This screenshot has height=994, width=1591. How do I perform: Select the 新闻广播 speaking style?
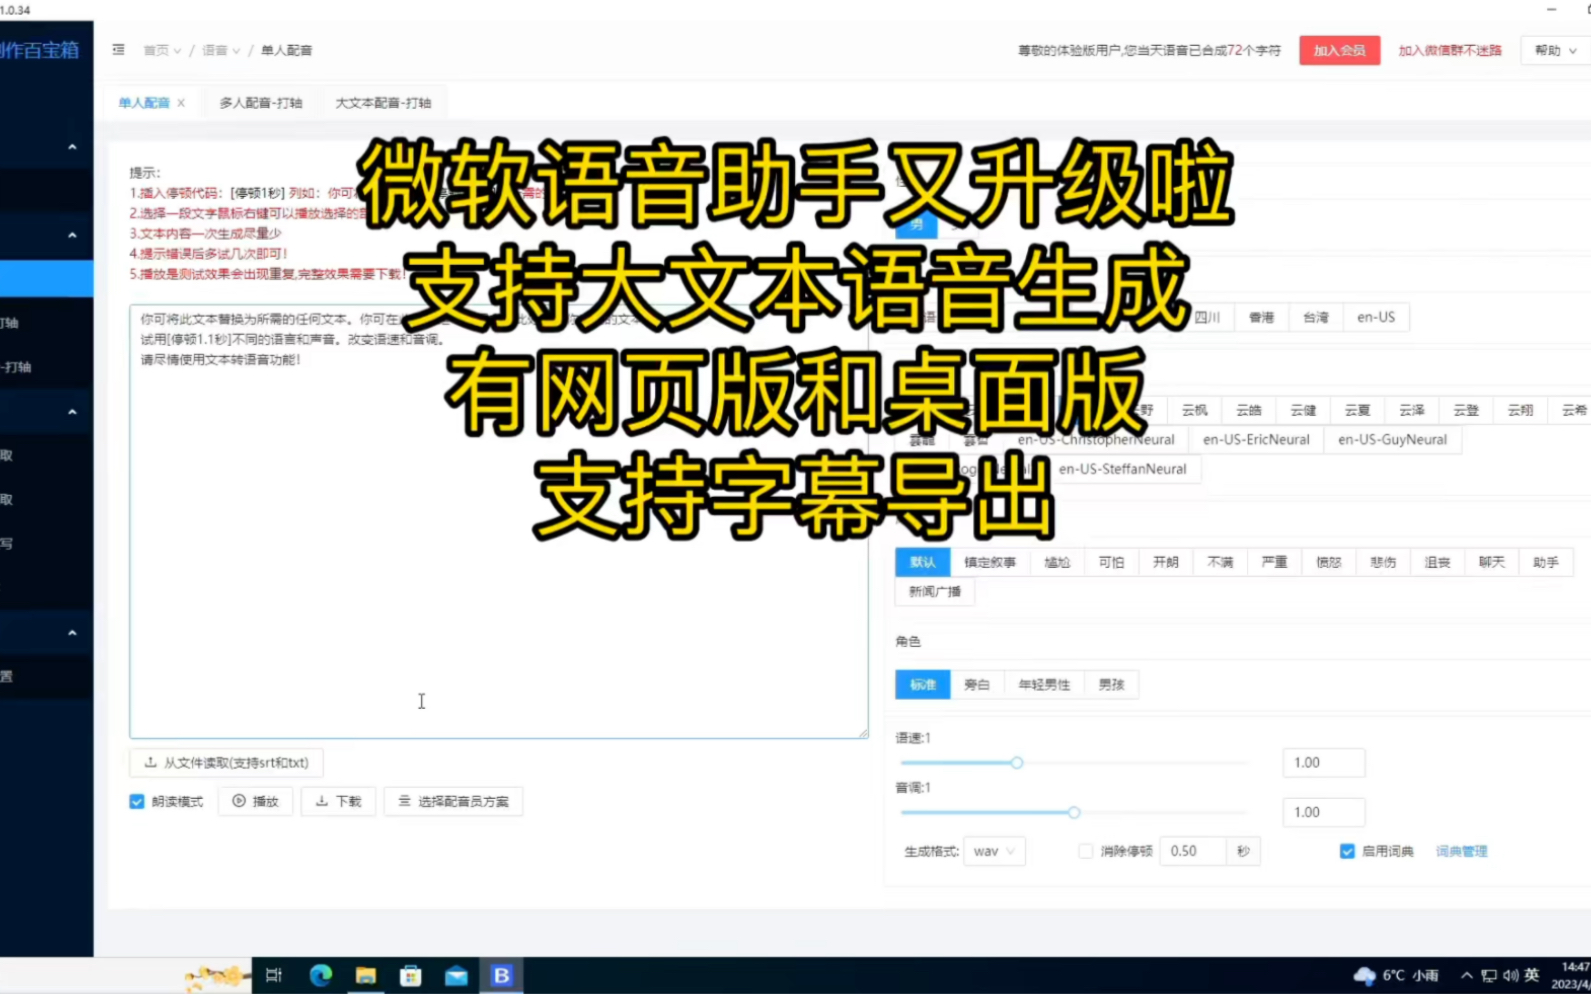point(935,591)
